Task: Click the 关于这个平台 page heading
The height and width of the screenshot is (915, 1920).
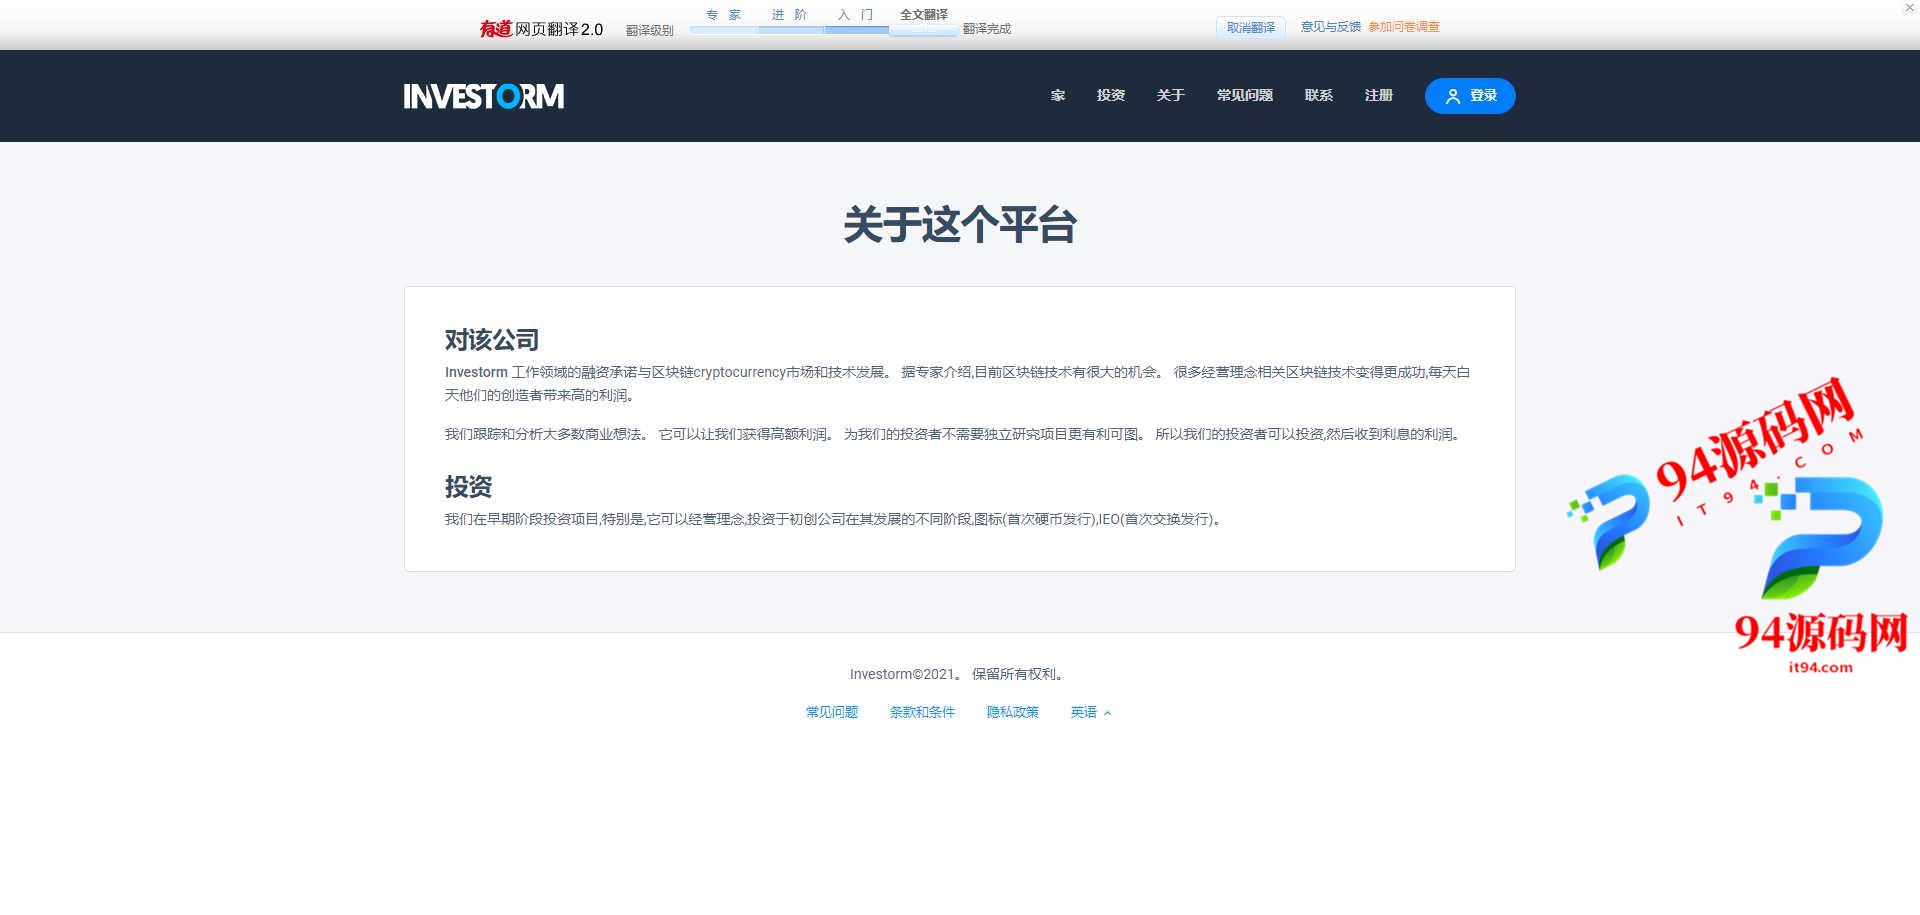Action: click(x=960, y=225)
